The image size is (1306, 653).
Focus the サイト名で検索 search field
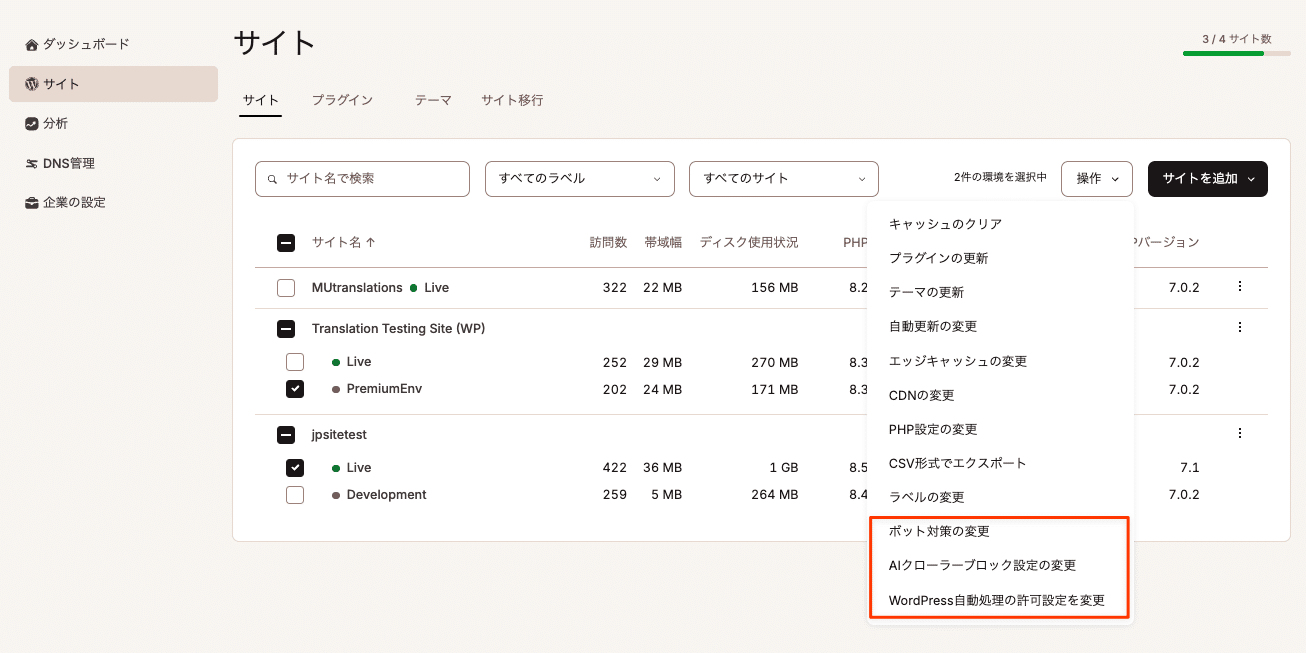coord(362,178)
